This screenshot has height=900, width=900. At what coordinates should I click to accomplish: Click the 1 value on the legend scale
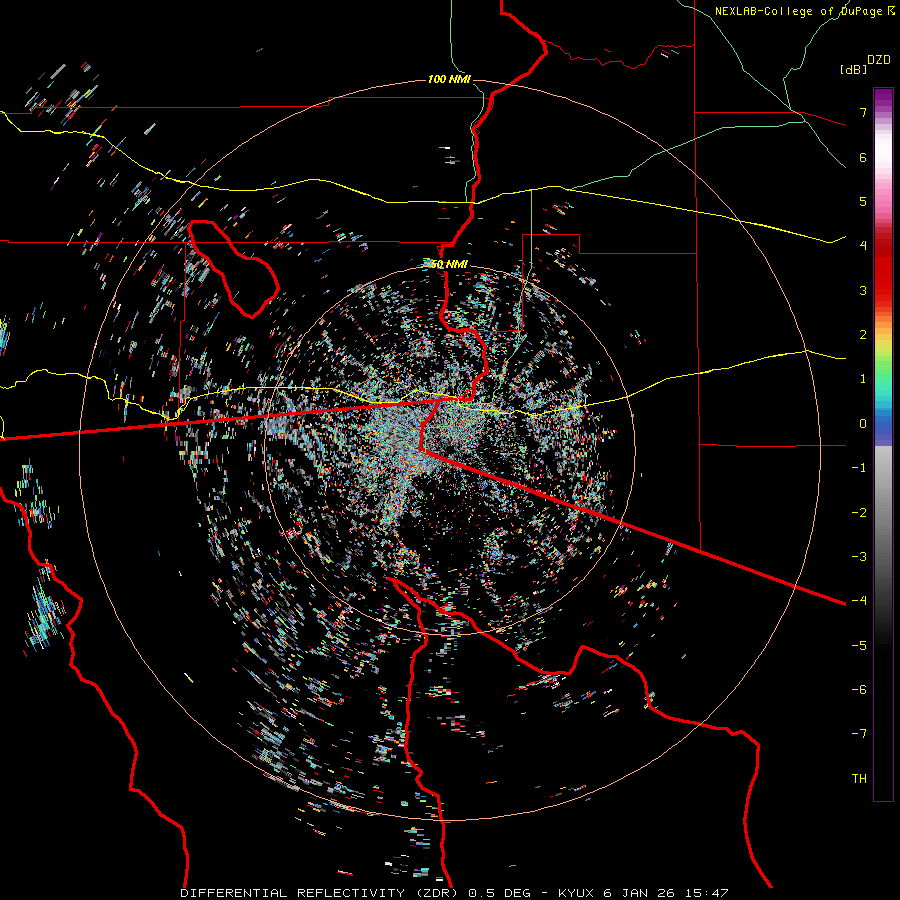(863, 379)
